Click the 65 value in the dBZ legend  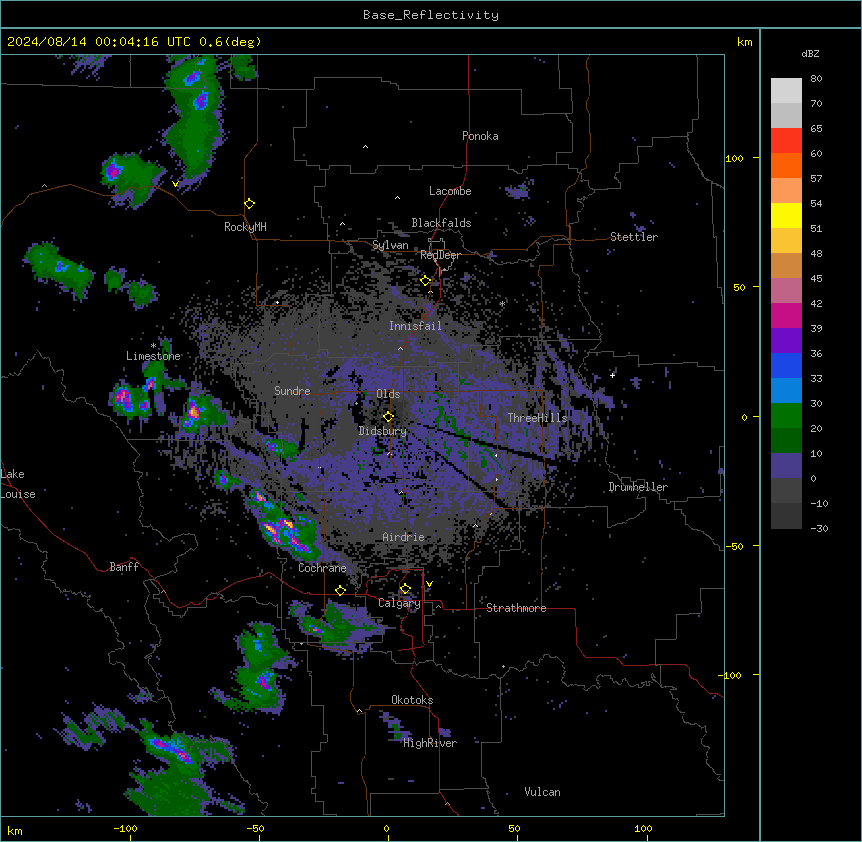point(816,129)
